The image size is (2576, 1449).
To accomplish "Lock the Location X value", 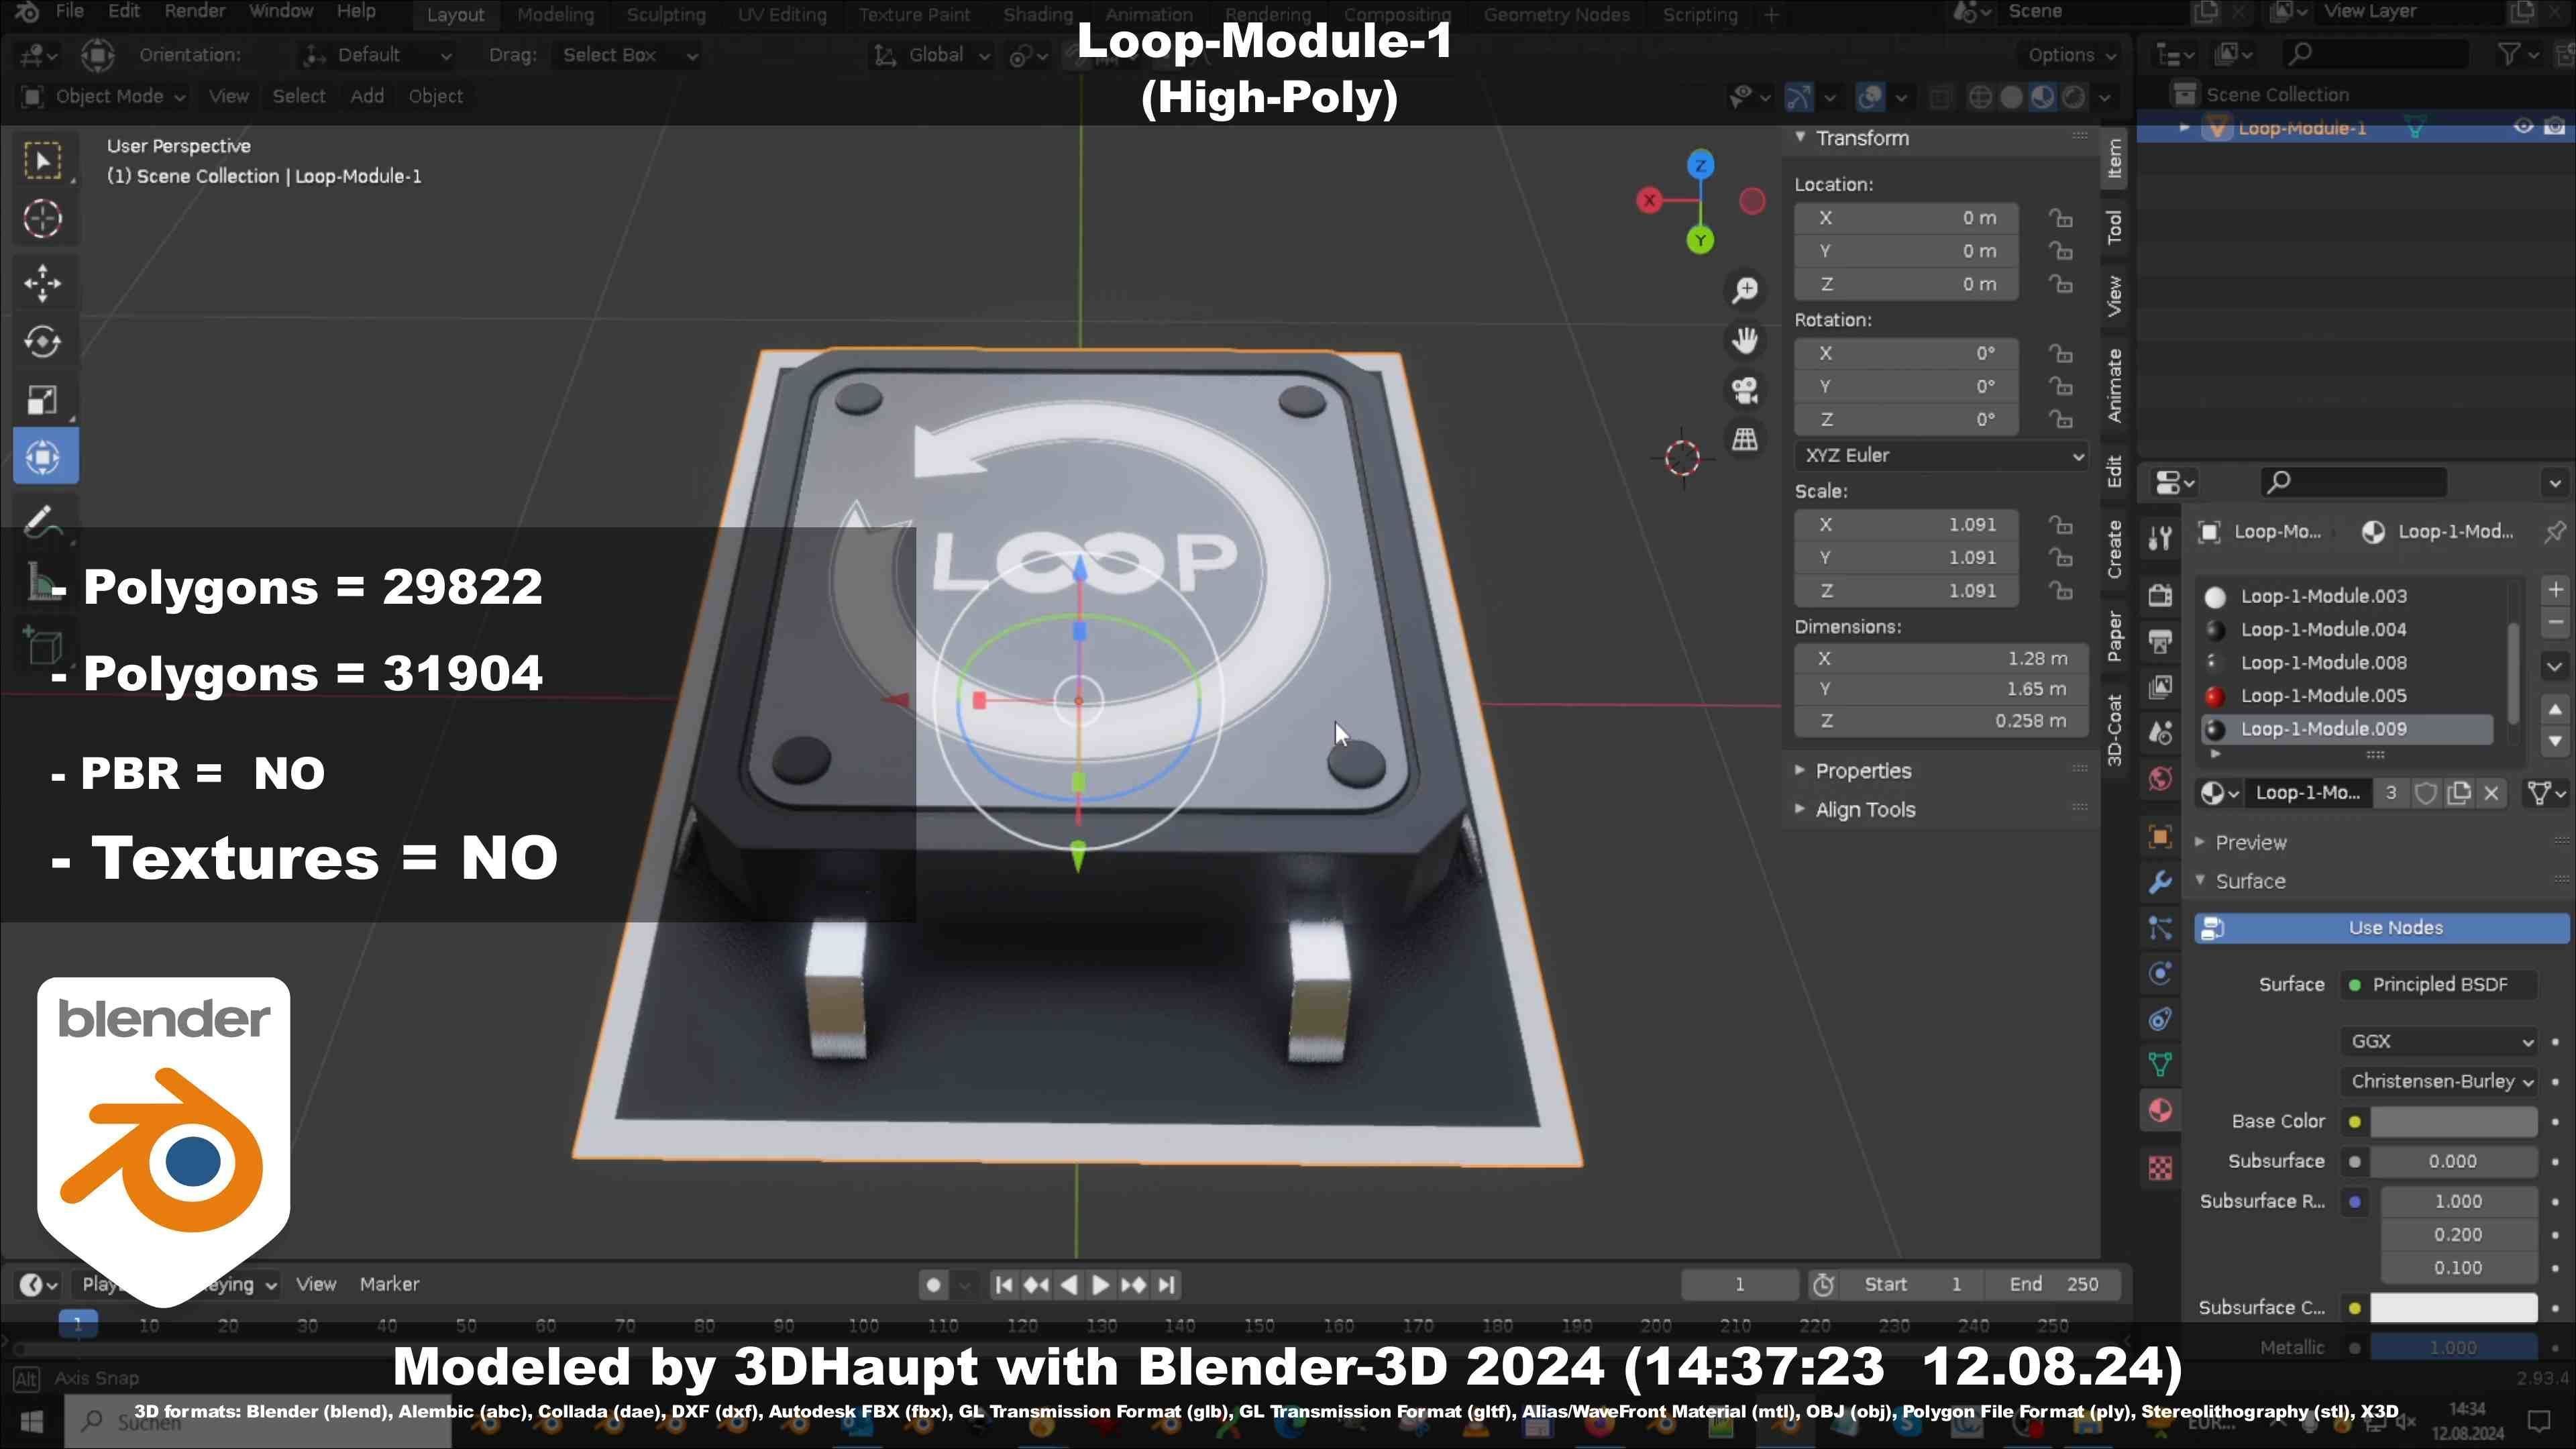I will pos(2060,218).
